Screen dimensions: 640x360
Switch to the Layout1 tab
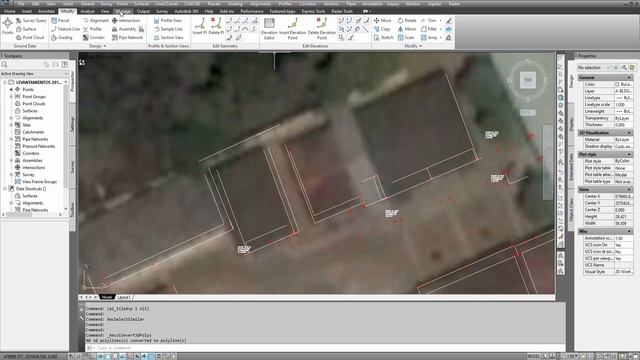click(x=124, y=297)
